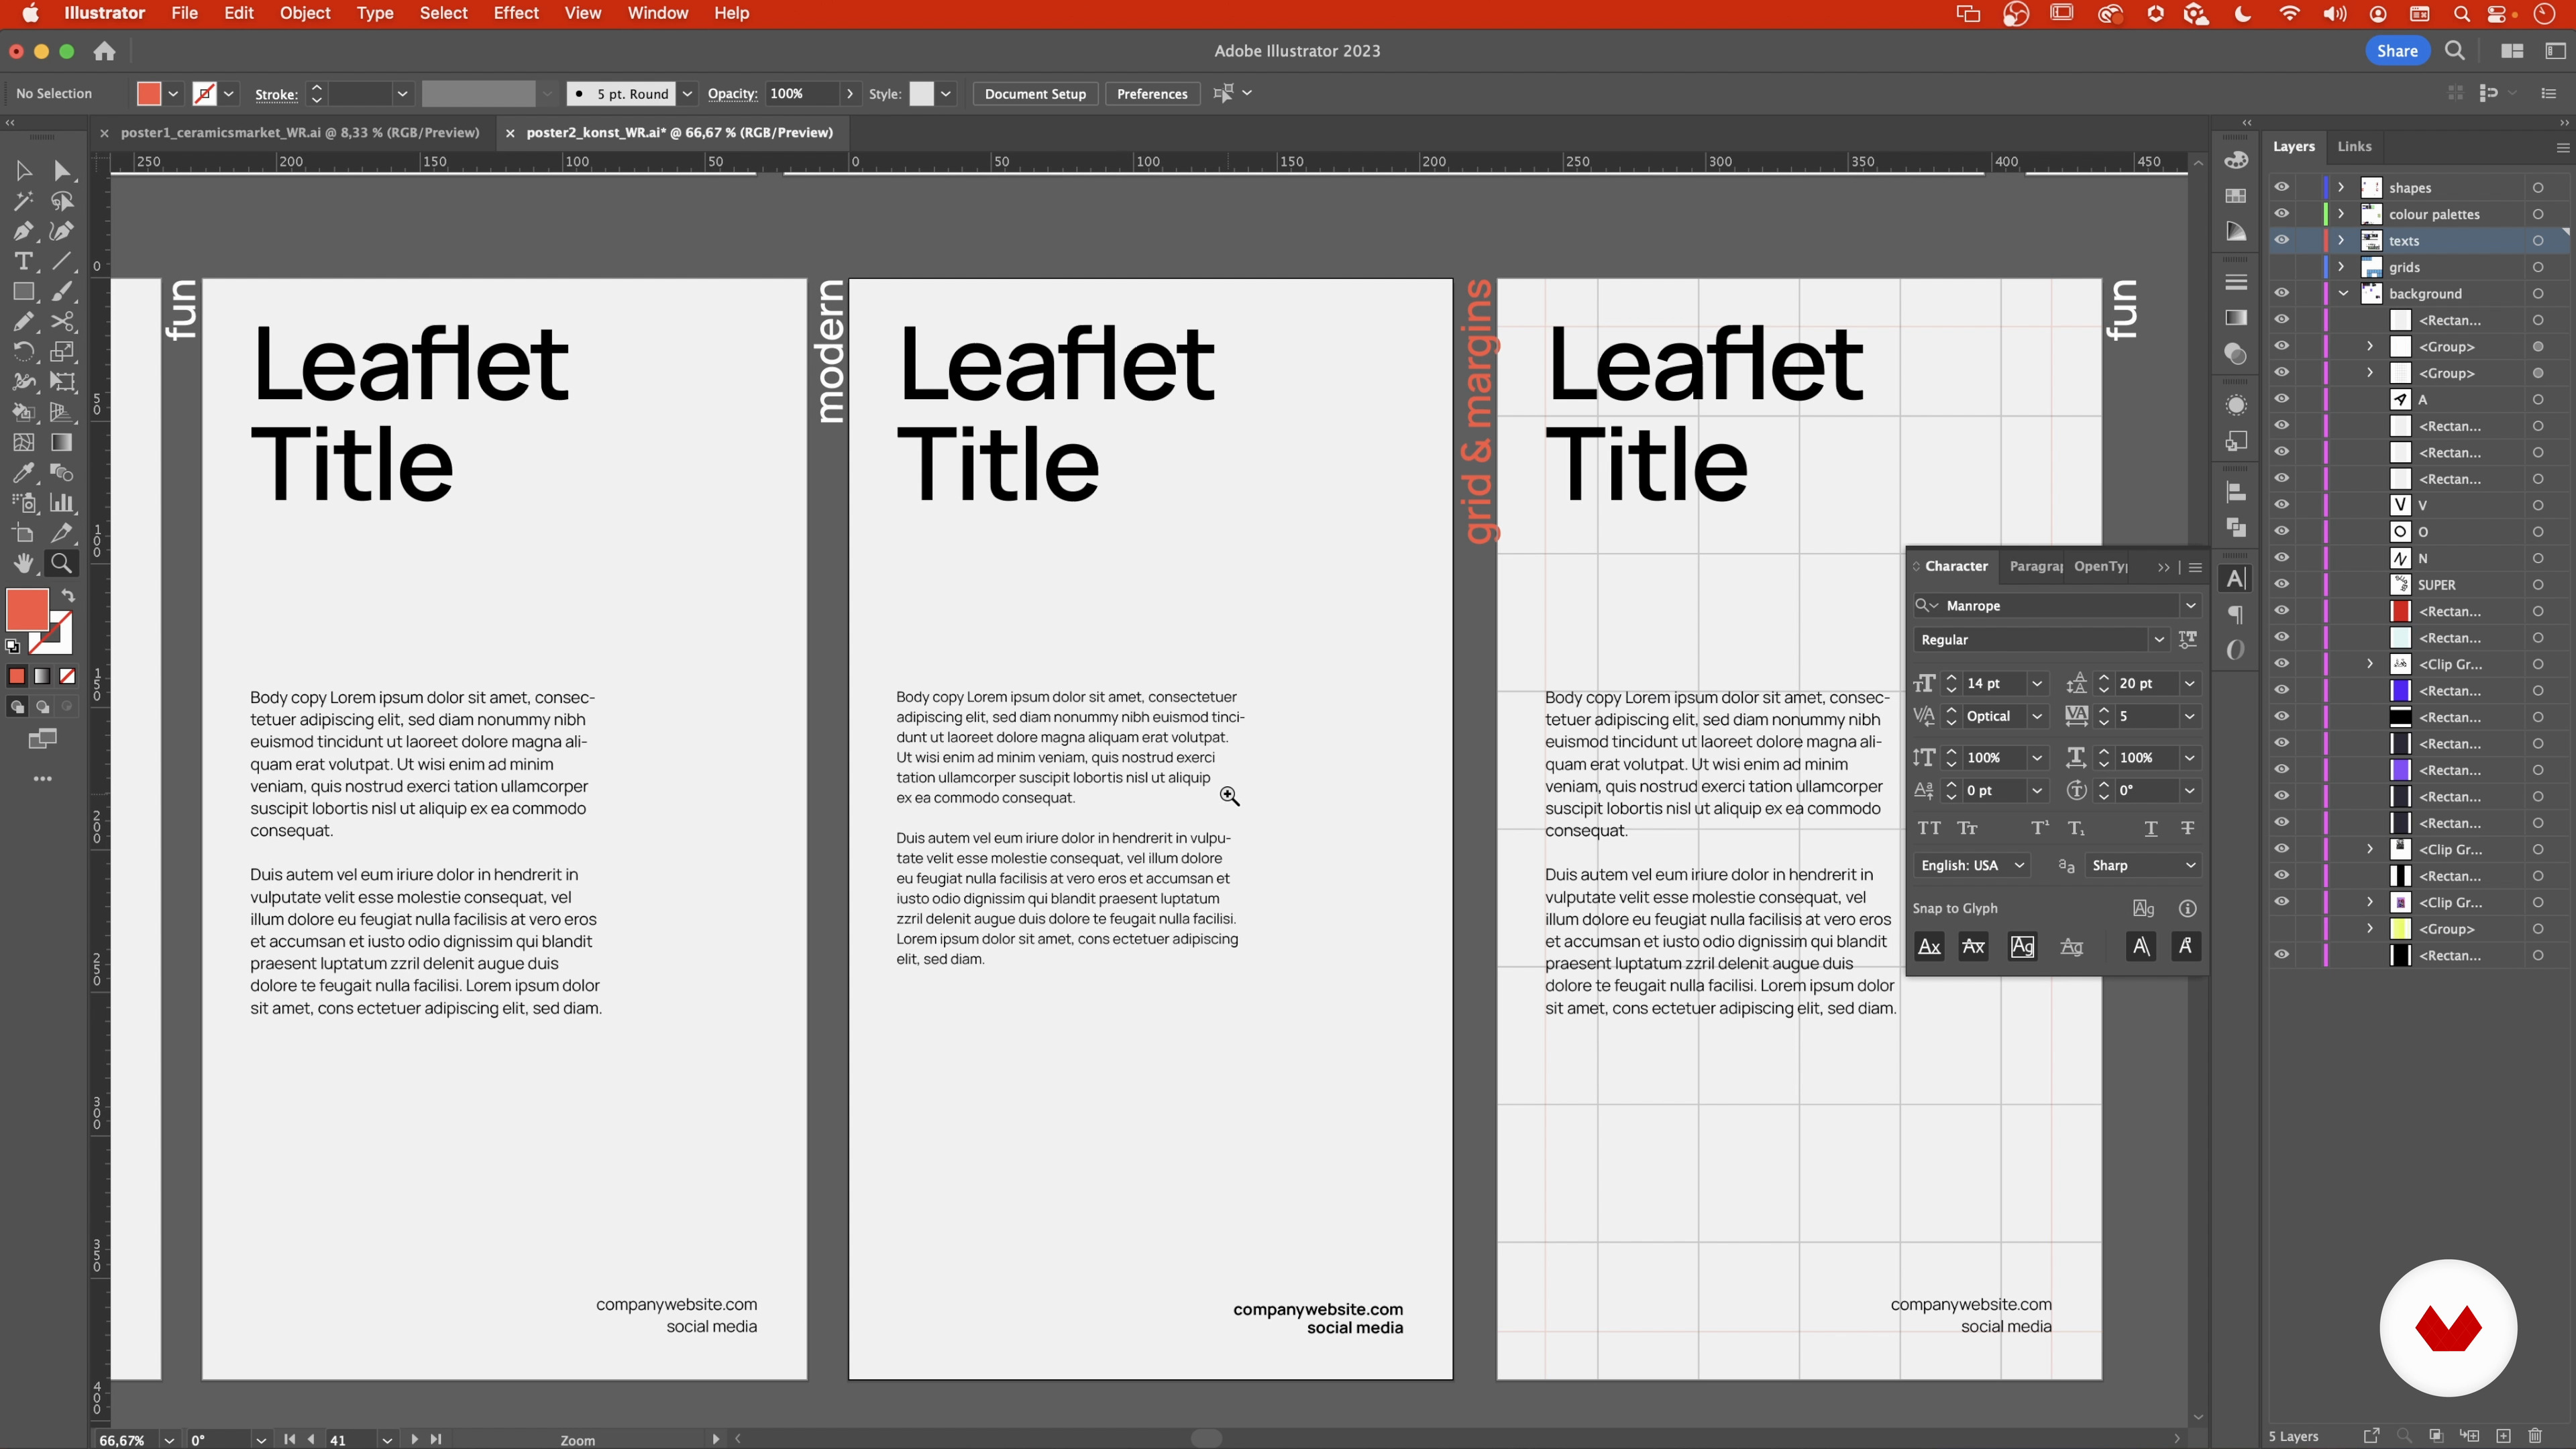Select the Type tool
2576x1449 pixels.
pyautogui.click(x=23, y=262)
